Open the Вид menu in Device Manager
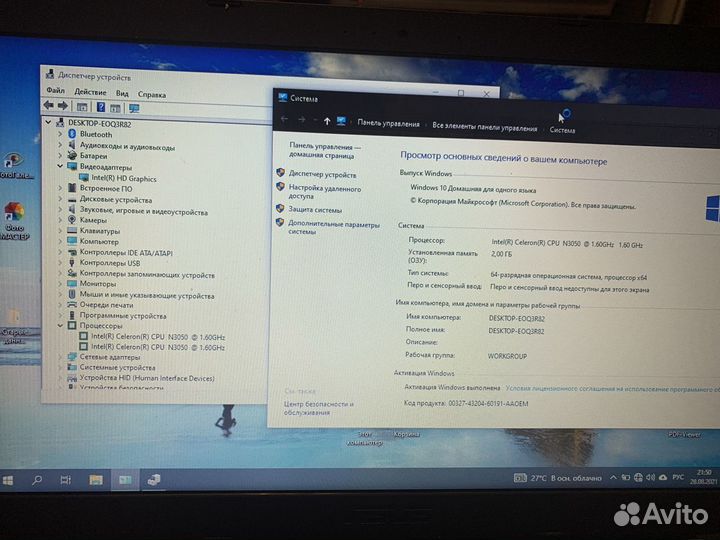The width and height of the screenshot is (720, 540). coord(122,93)
